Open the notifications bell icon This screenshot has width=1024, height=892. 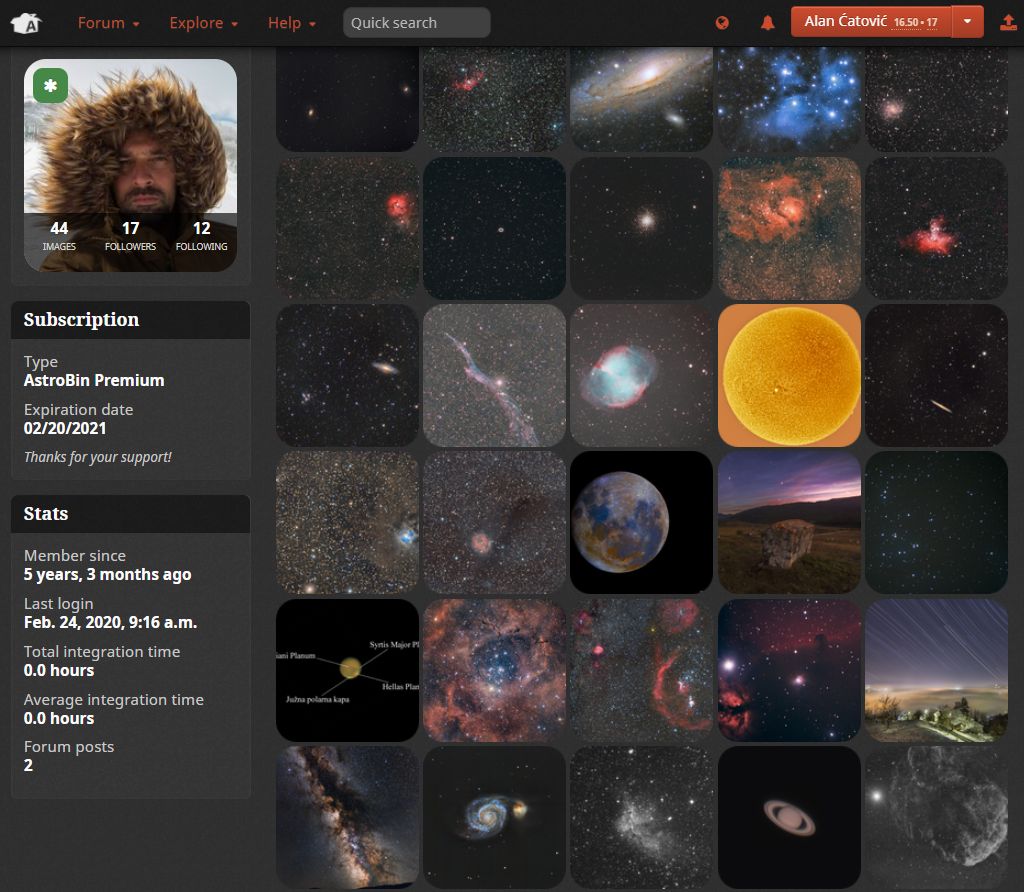click(x=768, y=23)
